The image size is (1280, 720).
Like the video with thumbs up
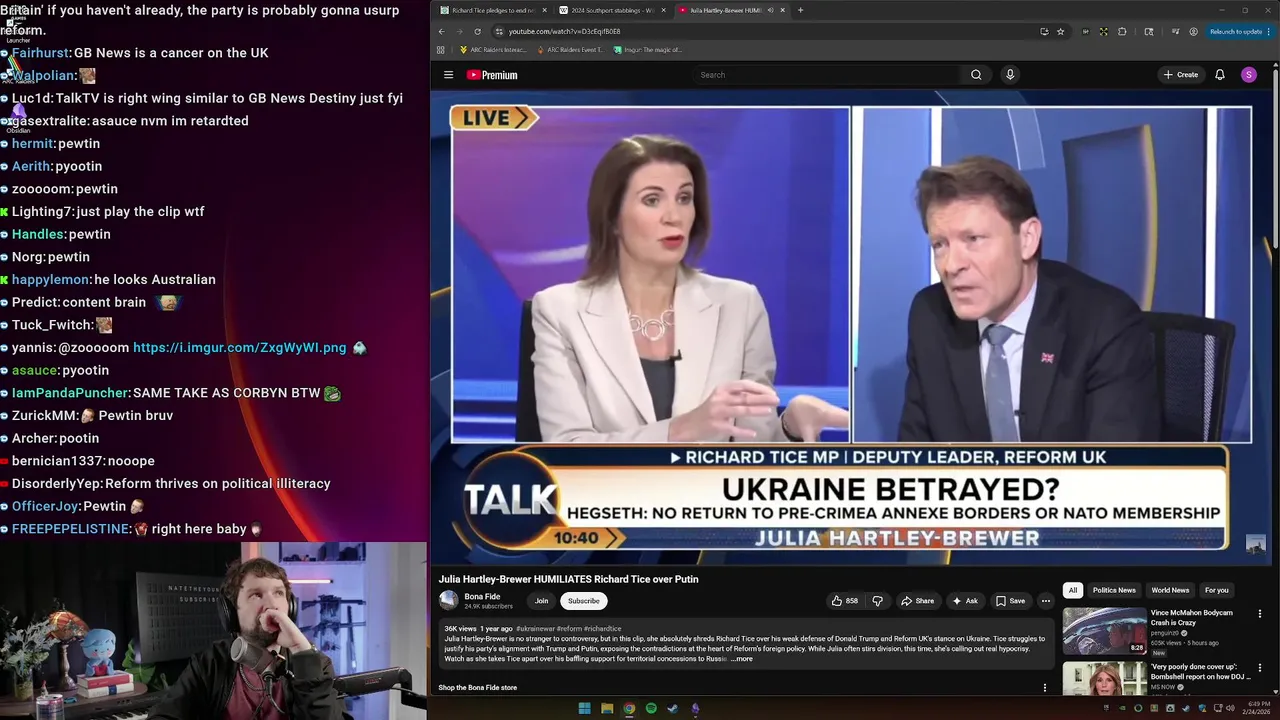point(845,601)
